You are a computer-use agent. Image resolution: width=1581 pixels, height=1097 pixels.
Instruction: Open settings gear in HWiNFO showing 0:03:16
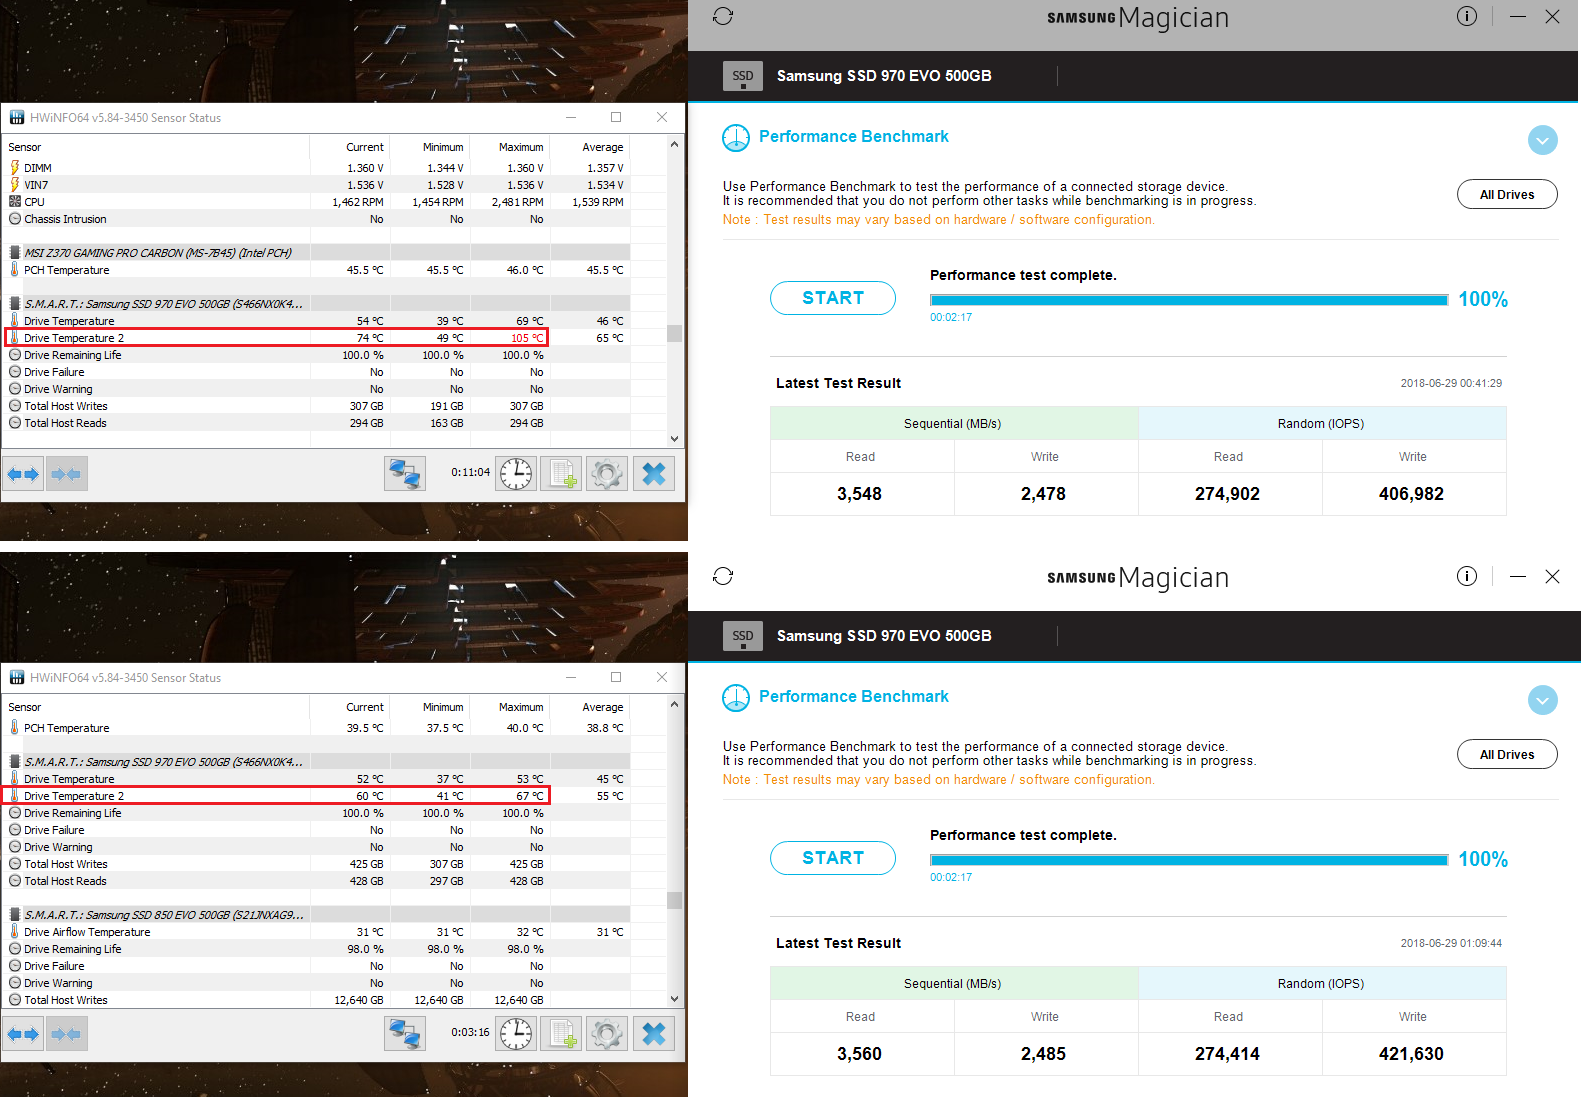(607, 1034)
